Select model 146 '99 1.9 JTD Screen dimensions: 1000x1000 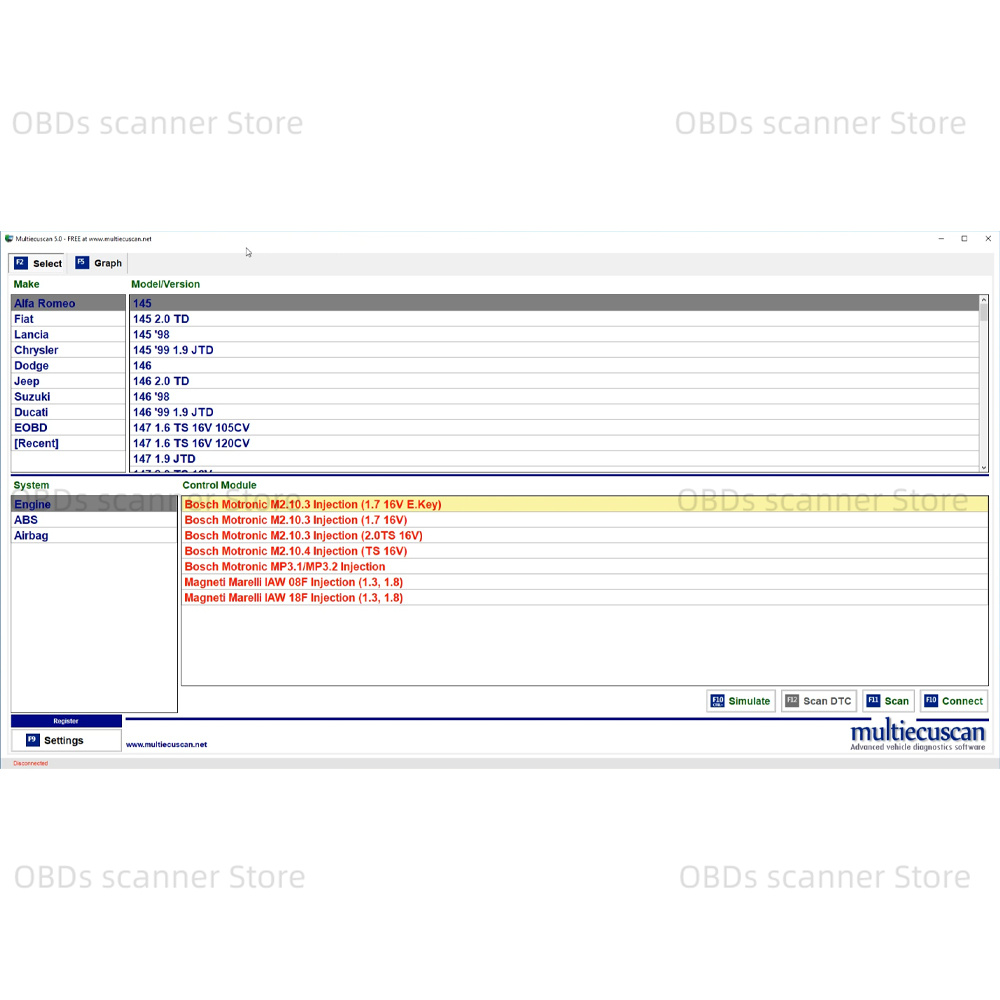coord(554,412)
